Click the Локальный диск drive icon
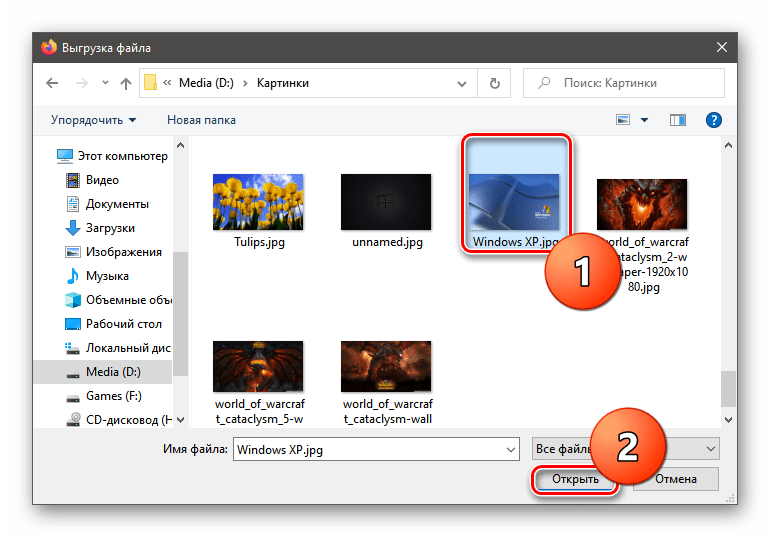This screenshot has height=537, width=770. 73,348
